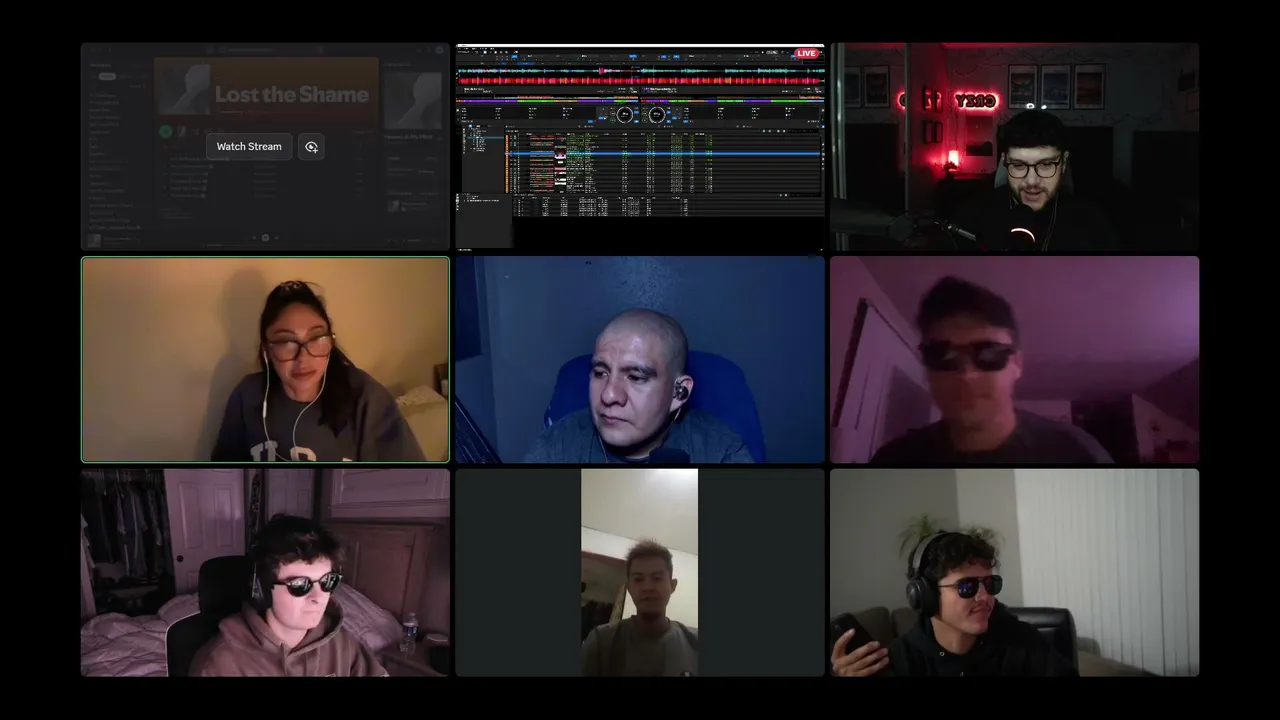
Task: Select the tile of person holding a phone
Action: pyautogui.click(x=1014, y=573)
